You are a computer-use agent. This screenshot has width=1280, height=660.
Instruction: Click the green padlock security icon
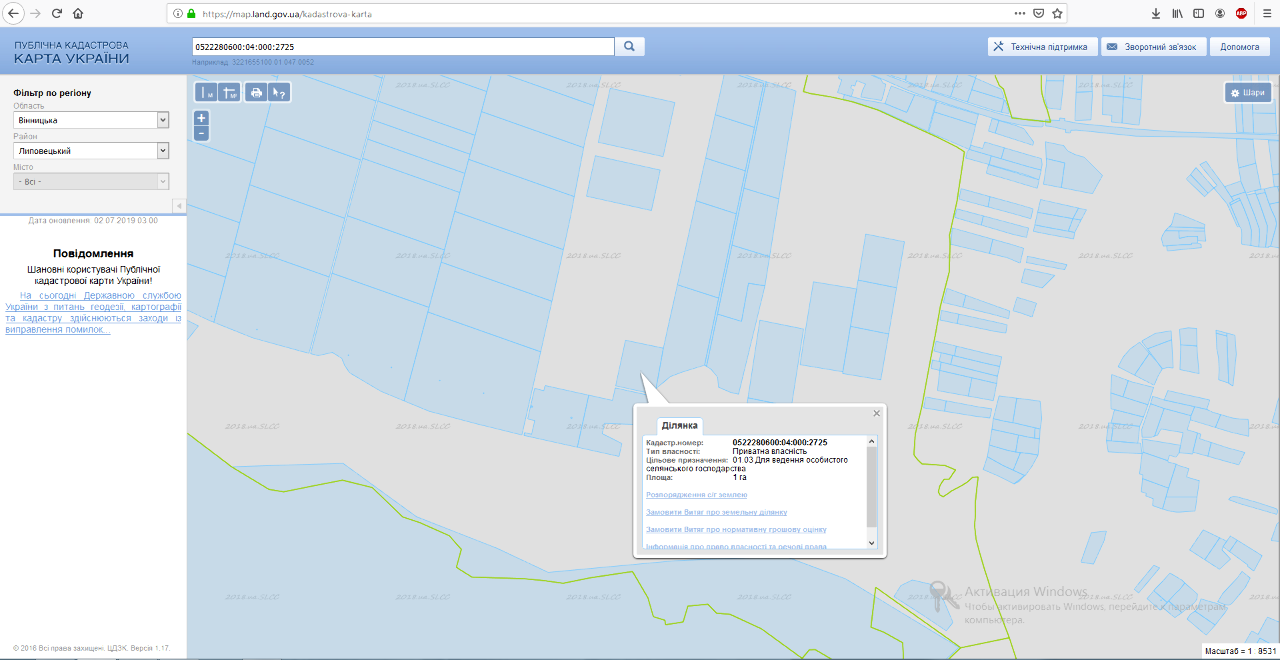click(x=191, y=14)
